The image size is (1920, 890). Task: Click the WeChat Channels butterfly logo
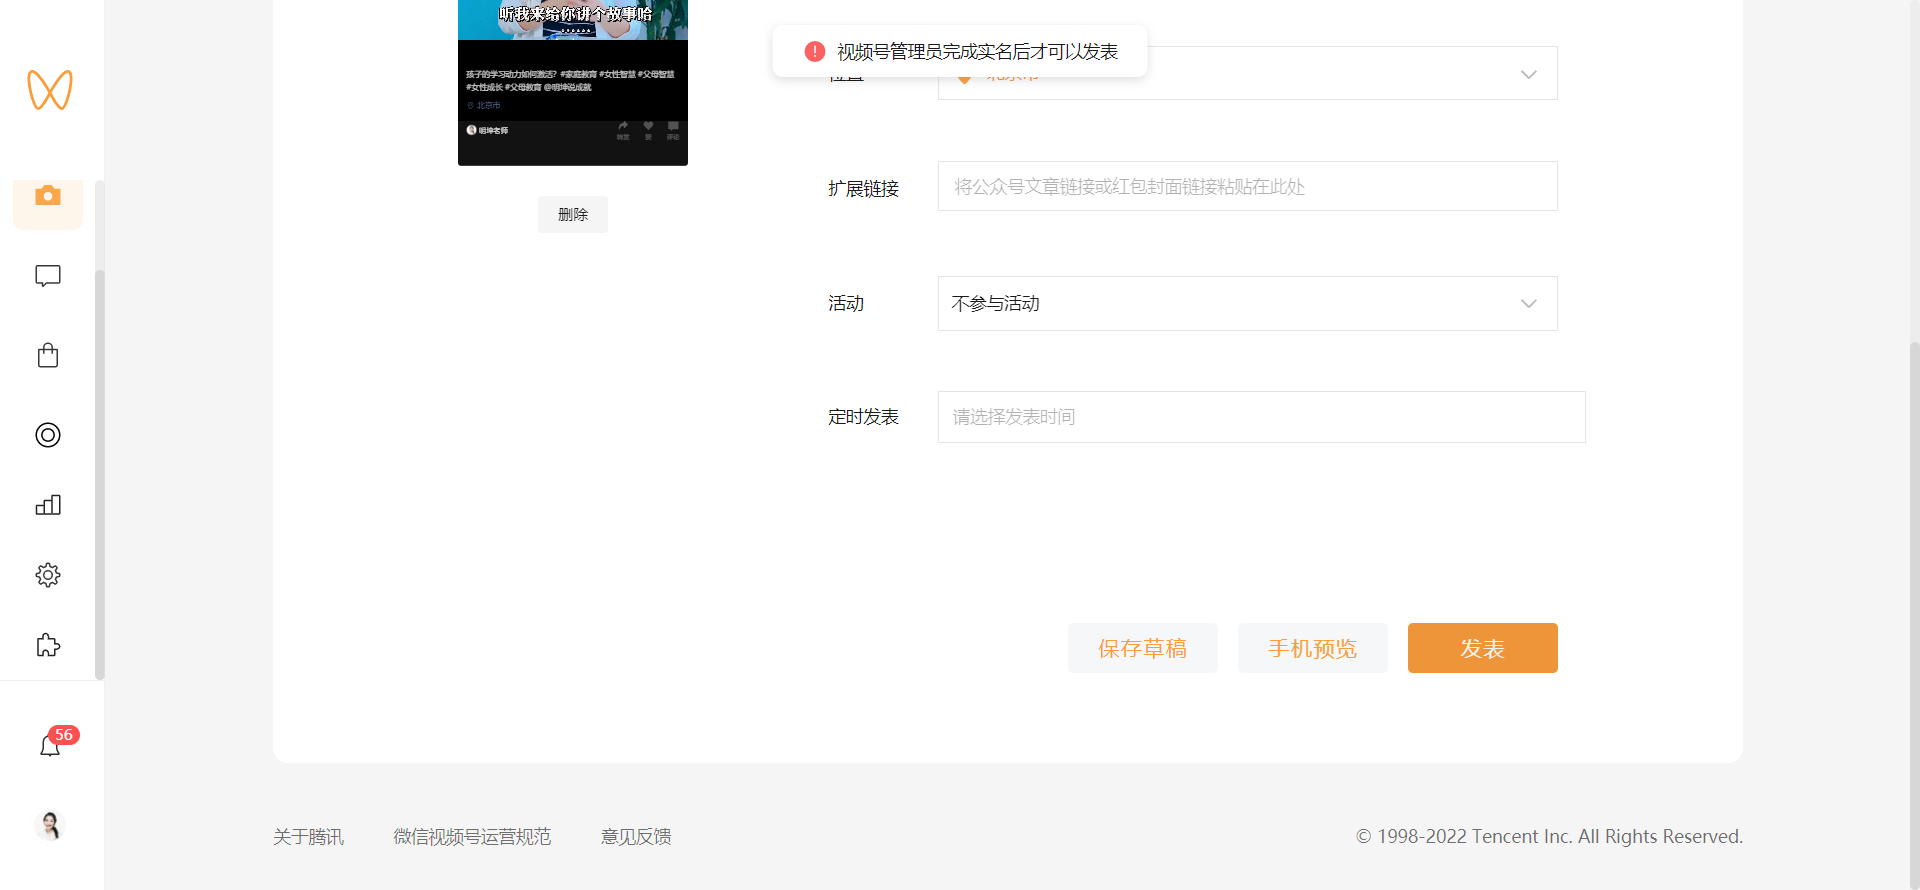[x=50, y=90]
